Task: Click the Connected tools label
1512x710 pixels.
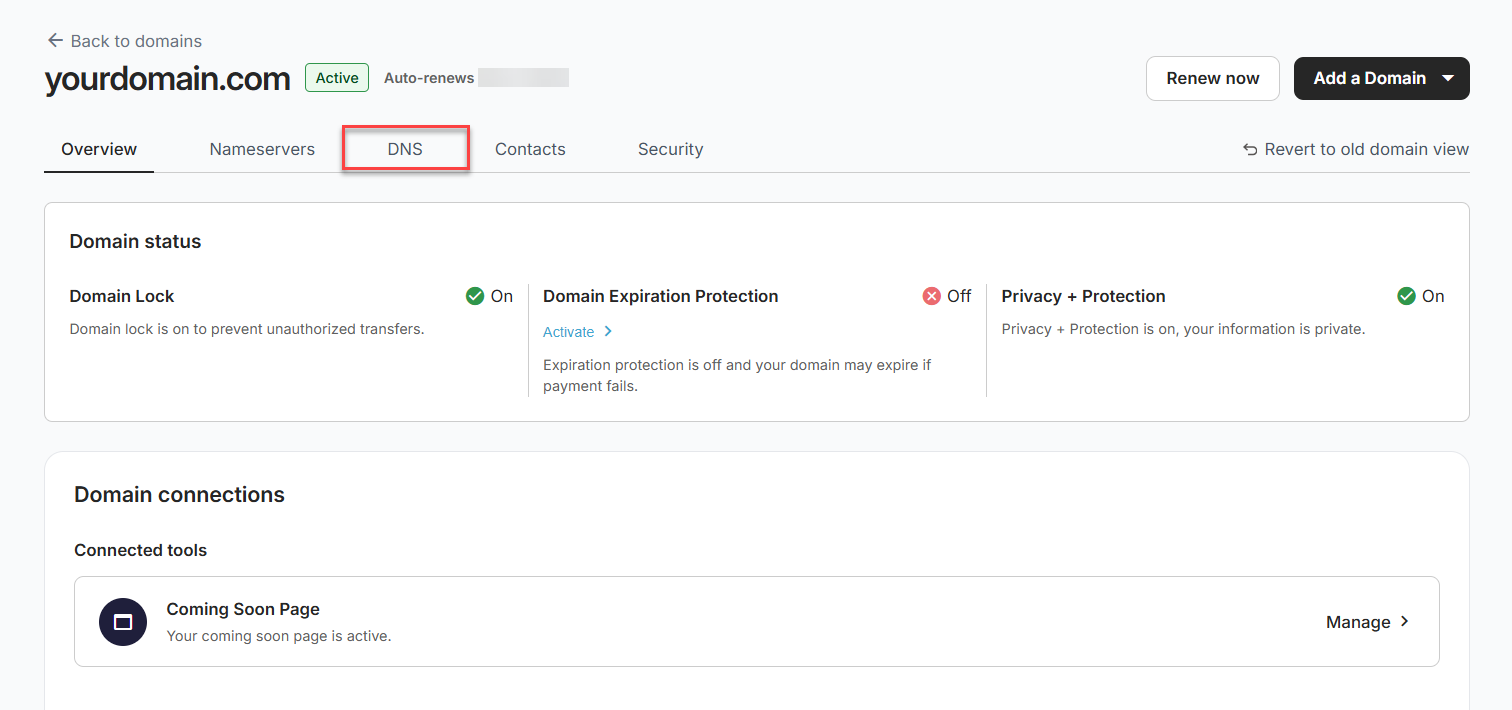Action: coord(140,550)
